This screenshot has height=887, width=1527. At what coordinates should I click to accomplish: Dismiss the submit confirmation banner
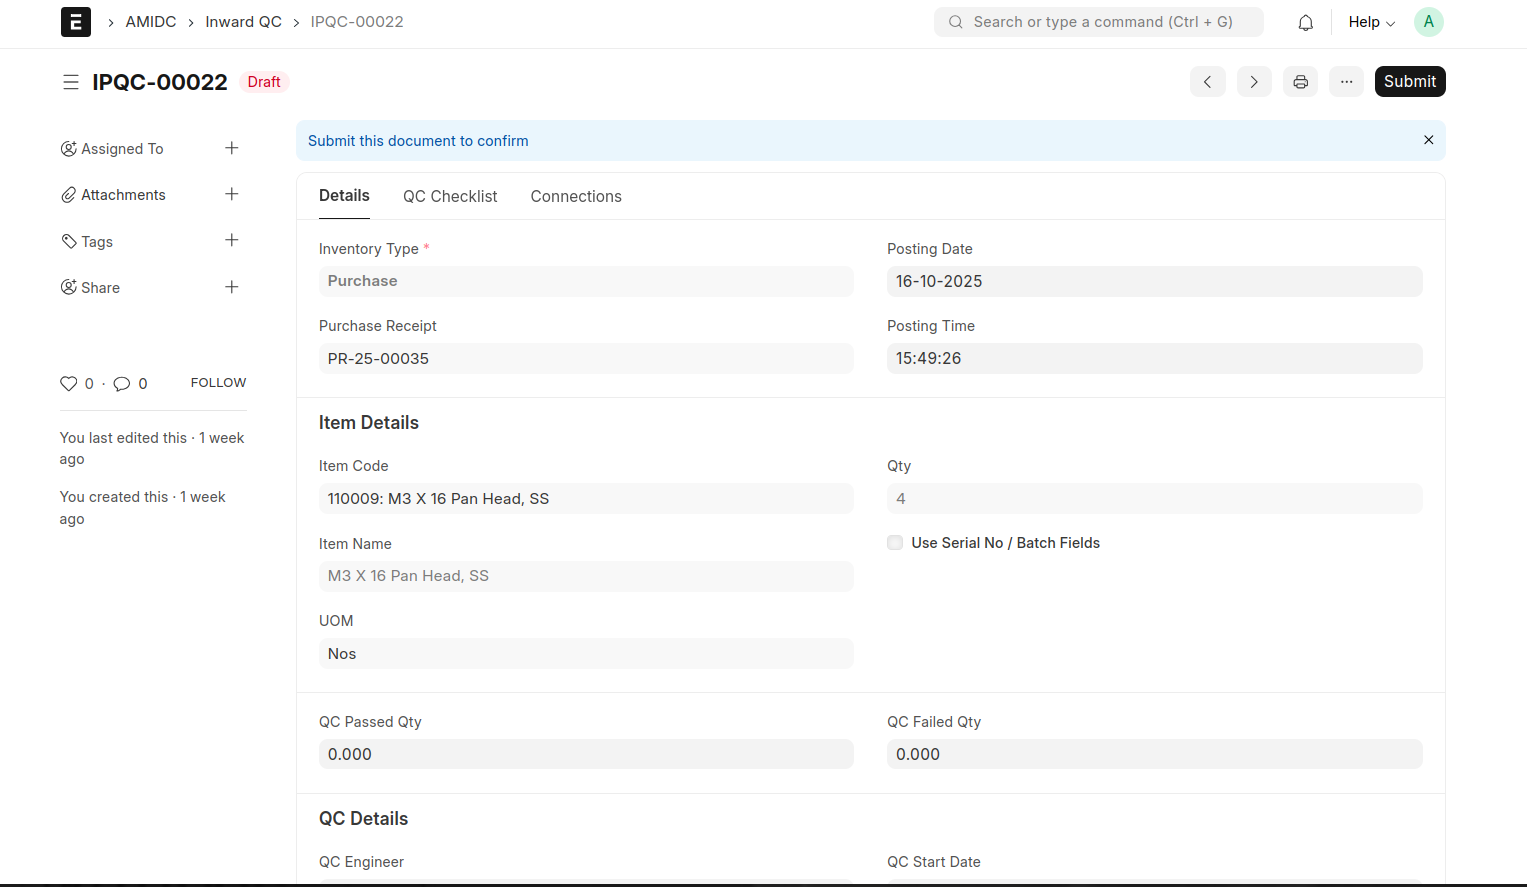pos(1428,140)
